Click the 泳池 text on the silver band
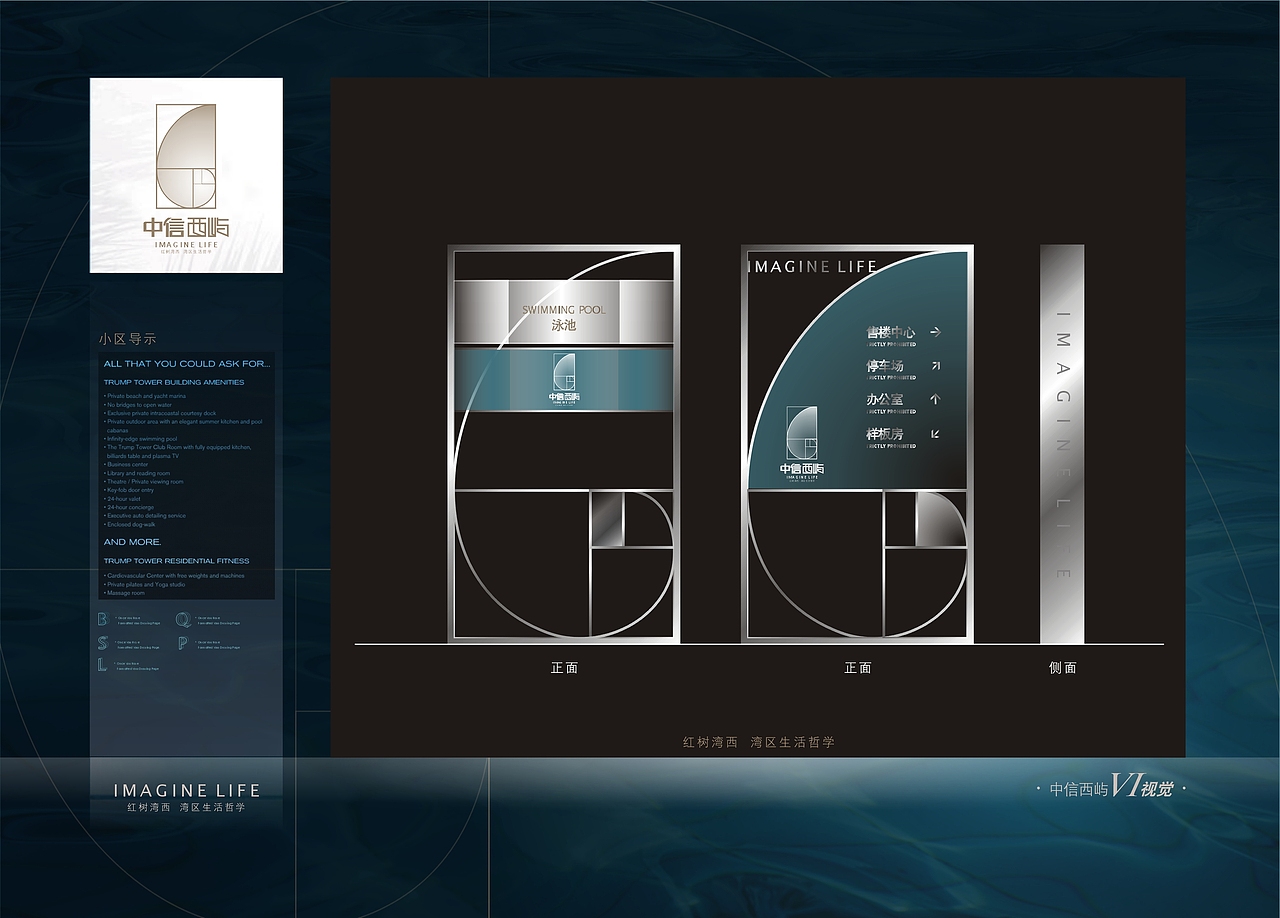The image size is (1280, 918). (564, 325)
